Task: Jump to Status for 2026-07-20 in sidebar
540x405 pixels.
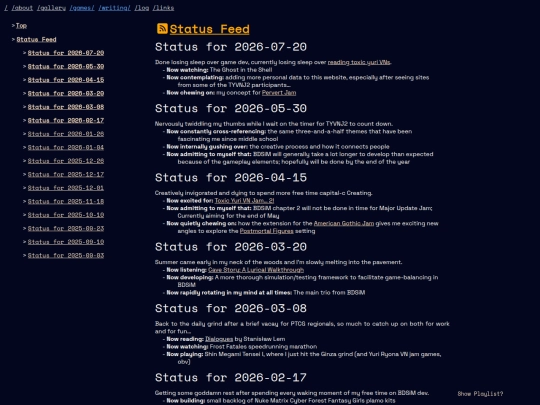Action: point(66,53)
